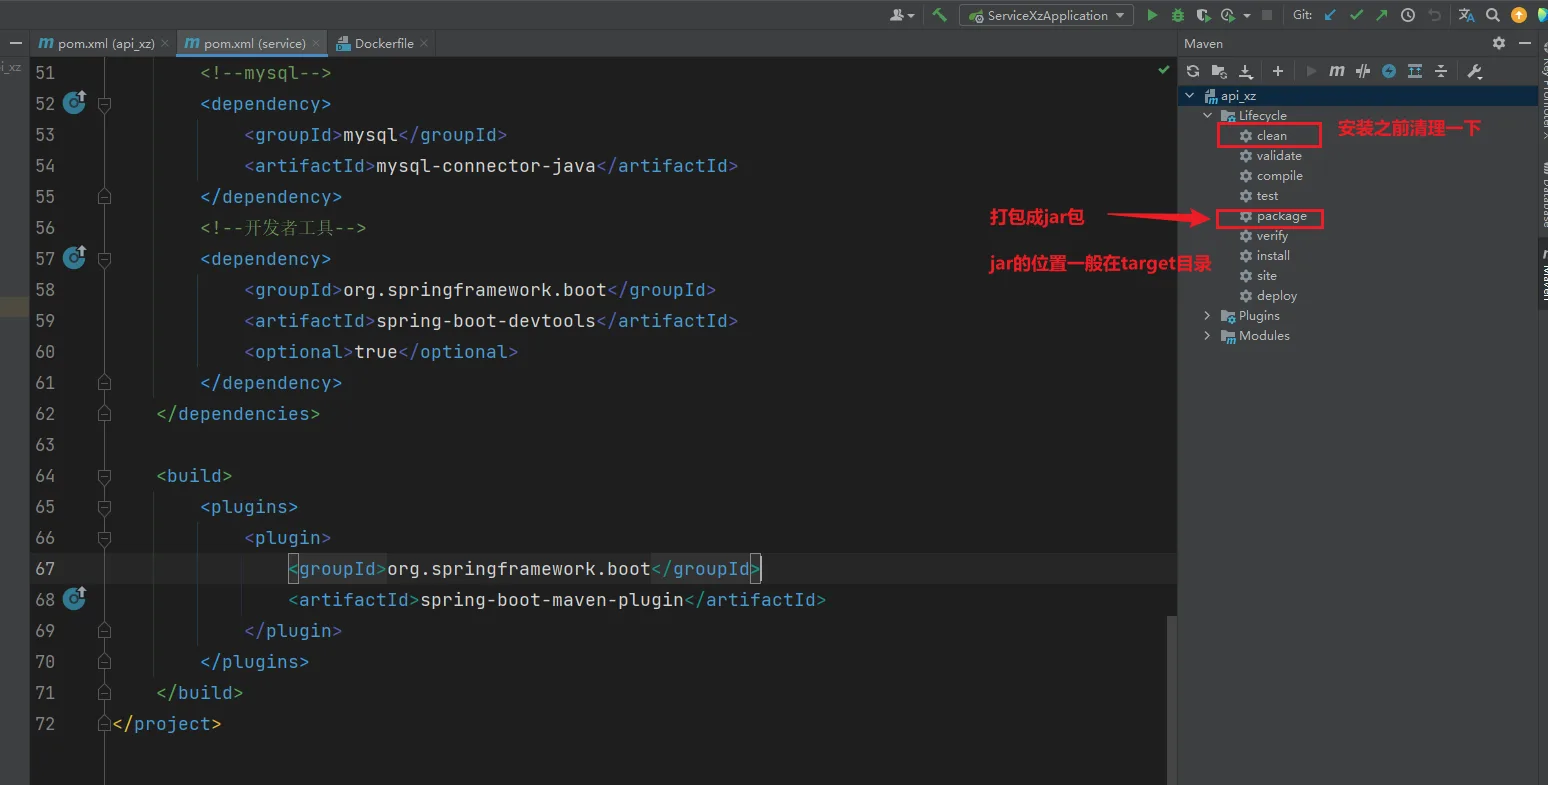Open the Translate icon in the toolbar
Image resolution: width=1548 pixels, height=785 pixels.
coord(1467,15)
